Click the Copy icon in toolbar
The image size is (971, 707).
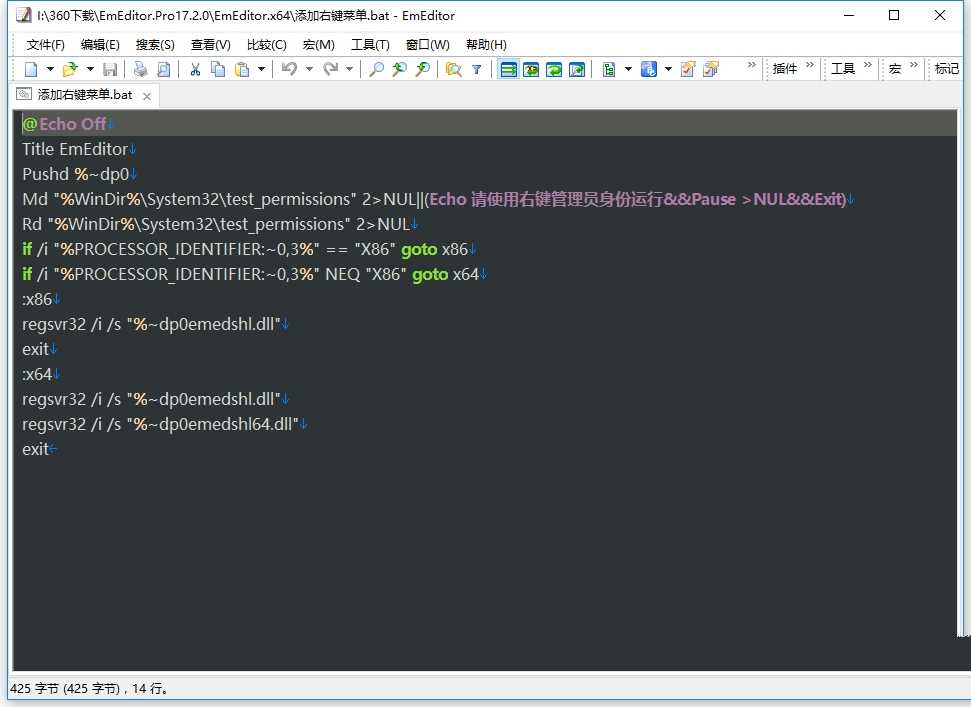pos(218,69)
